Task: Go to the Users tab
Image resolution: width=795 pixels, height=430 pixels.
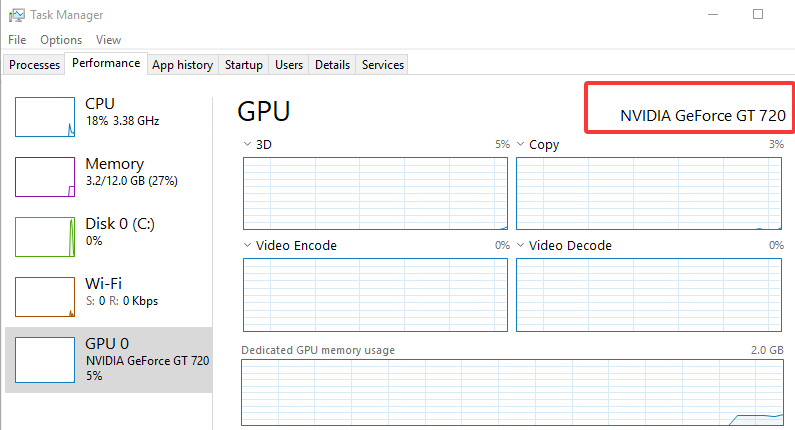Action: 288,65
